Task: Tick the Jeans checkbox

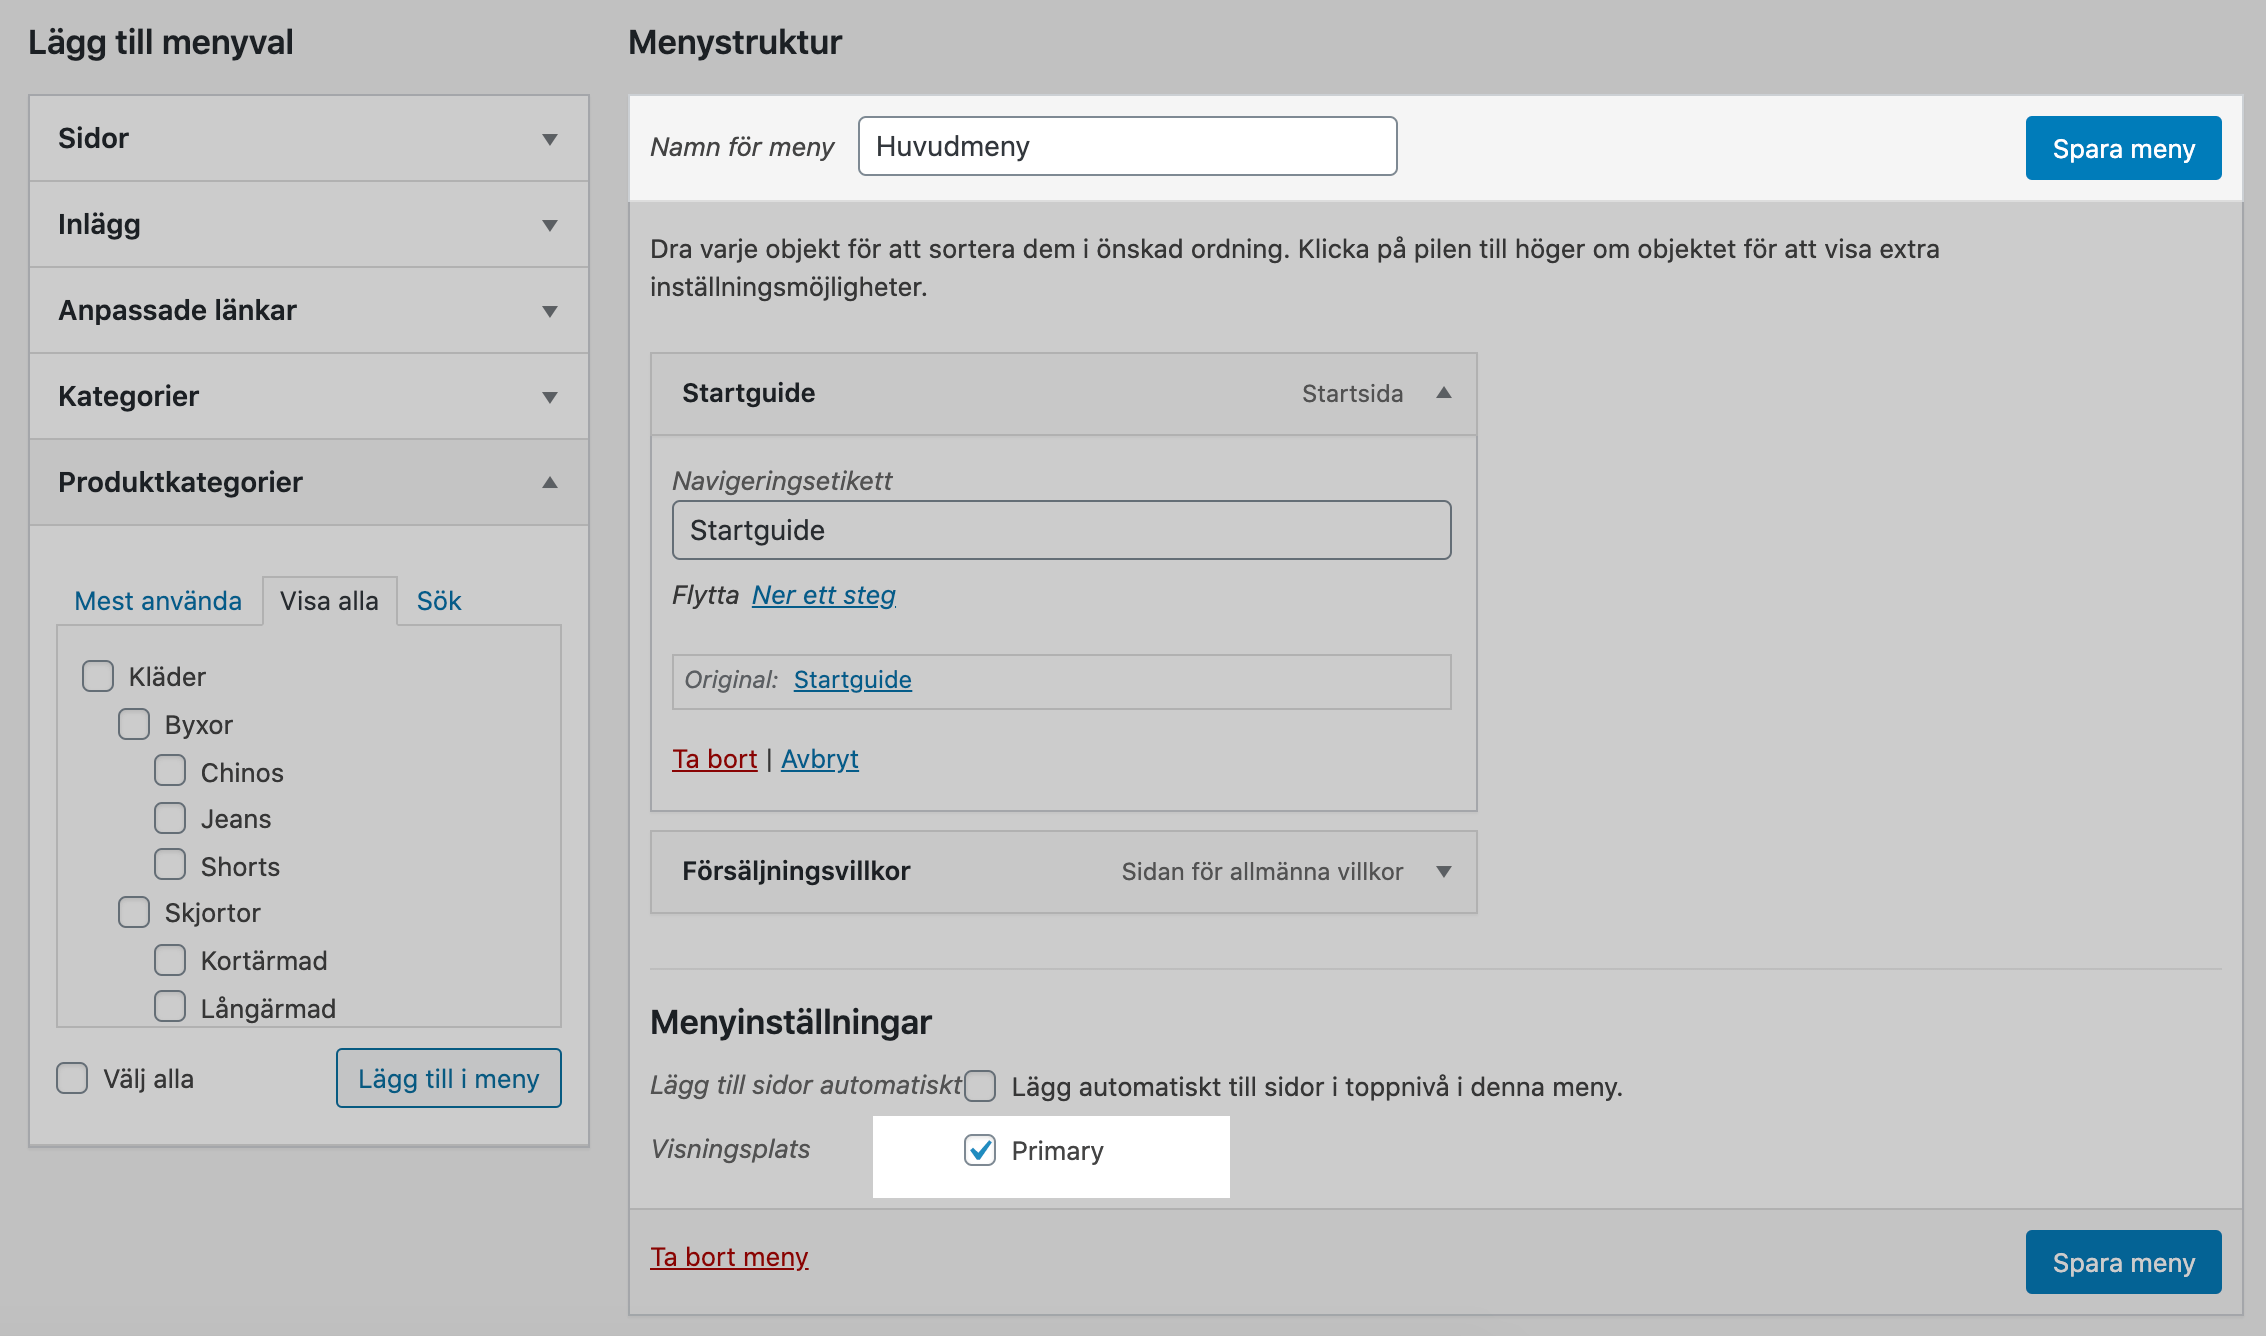Action: 170,818
